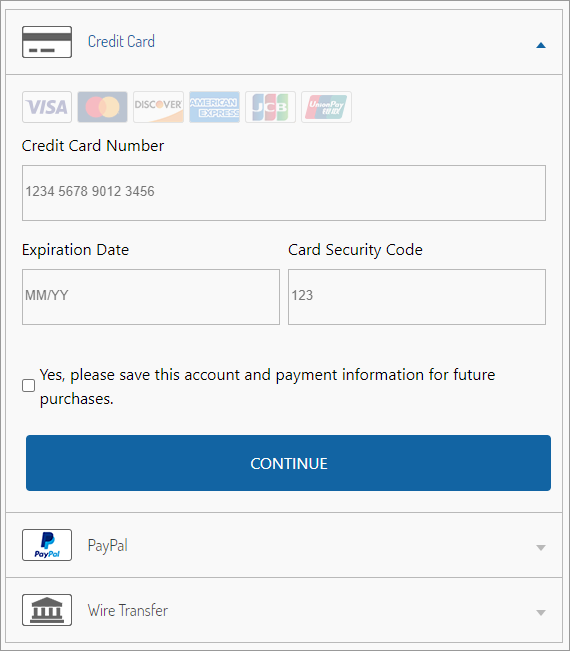This screenshot has width=570, height=651.
Task: Select the UnionPay card icon
Action: (326, 107)
